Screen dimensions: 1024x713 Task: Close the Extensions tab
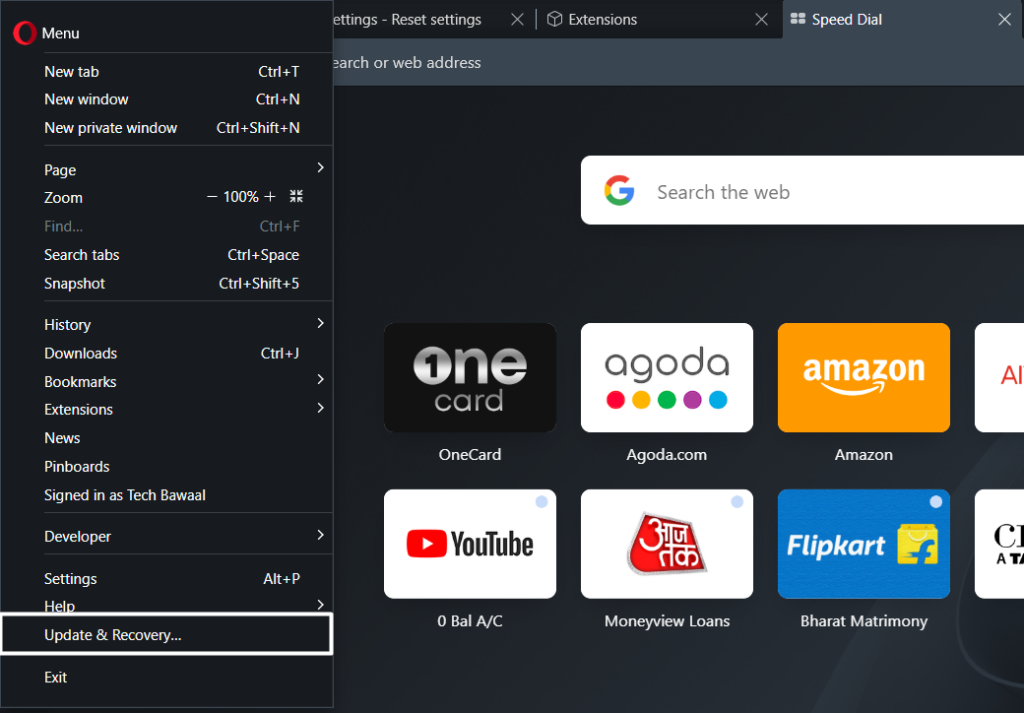(x=761, y=20)
